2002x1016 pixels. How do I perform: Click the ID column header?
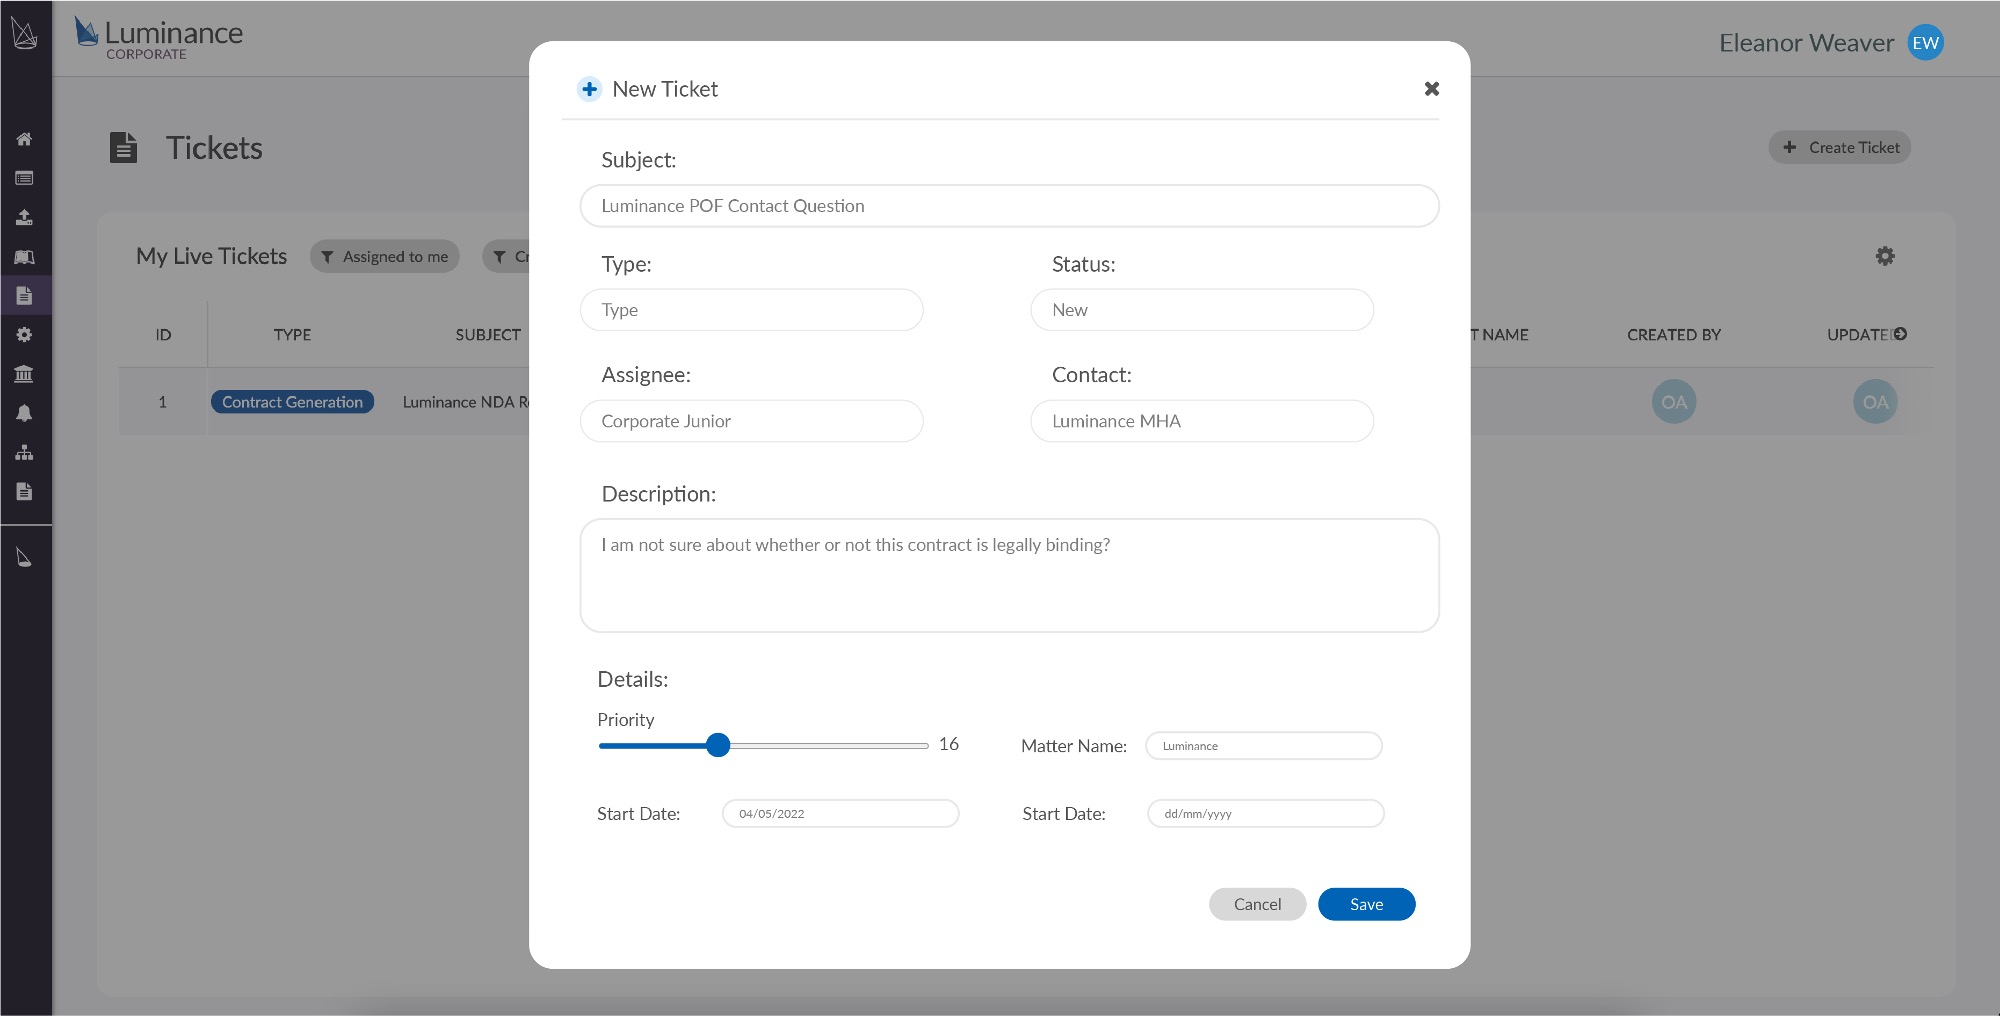163,335
